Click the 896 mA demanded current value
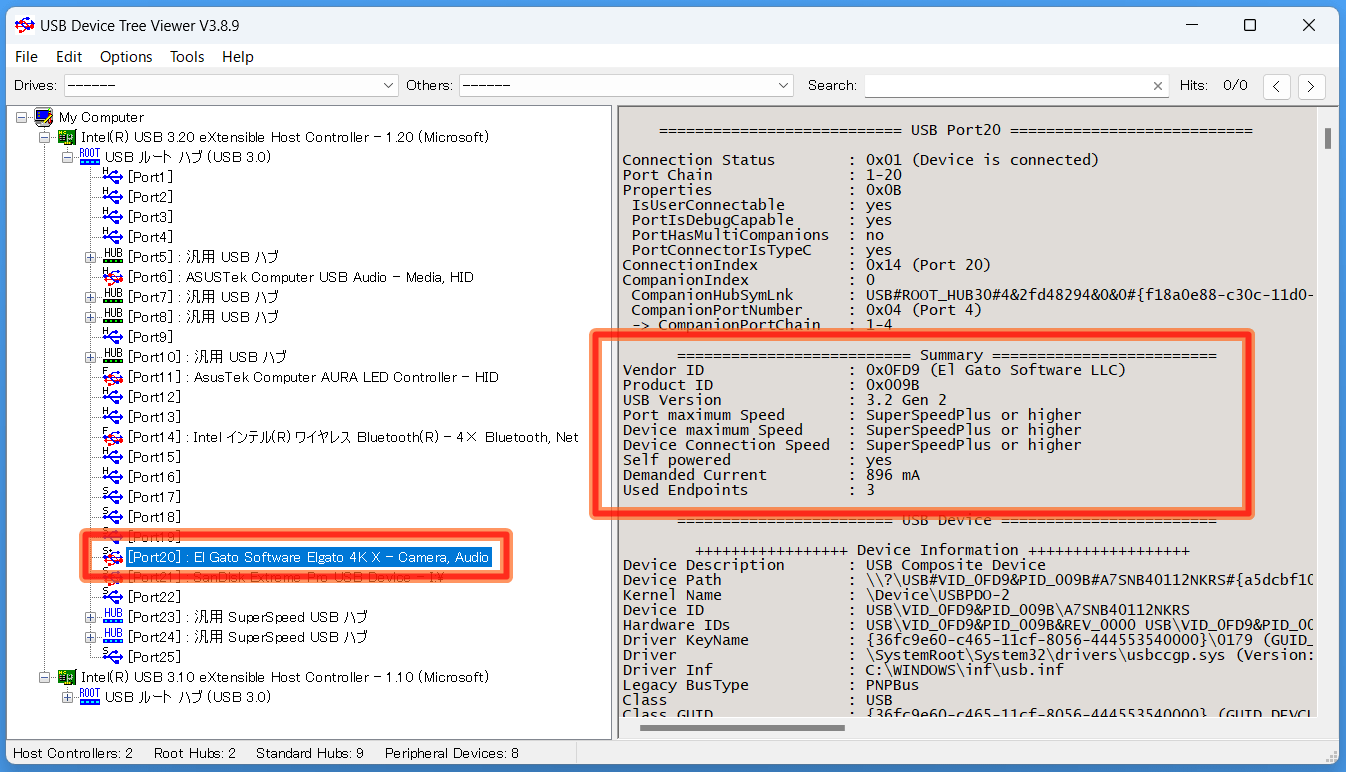The width and height of the screenshot is (1346, 772). [893, 475]
